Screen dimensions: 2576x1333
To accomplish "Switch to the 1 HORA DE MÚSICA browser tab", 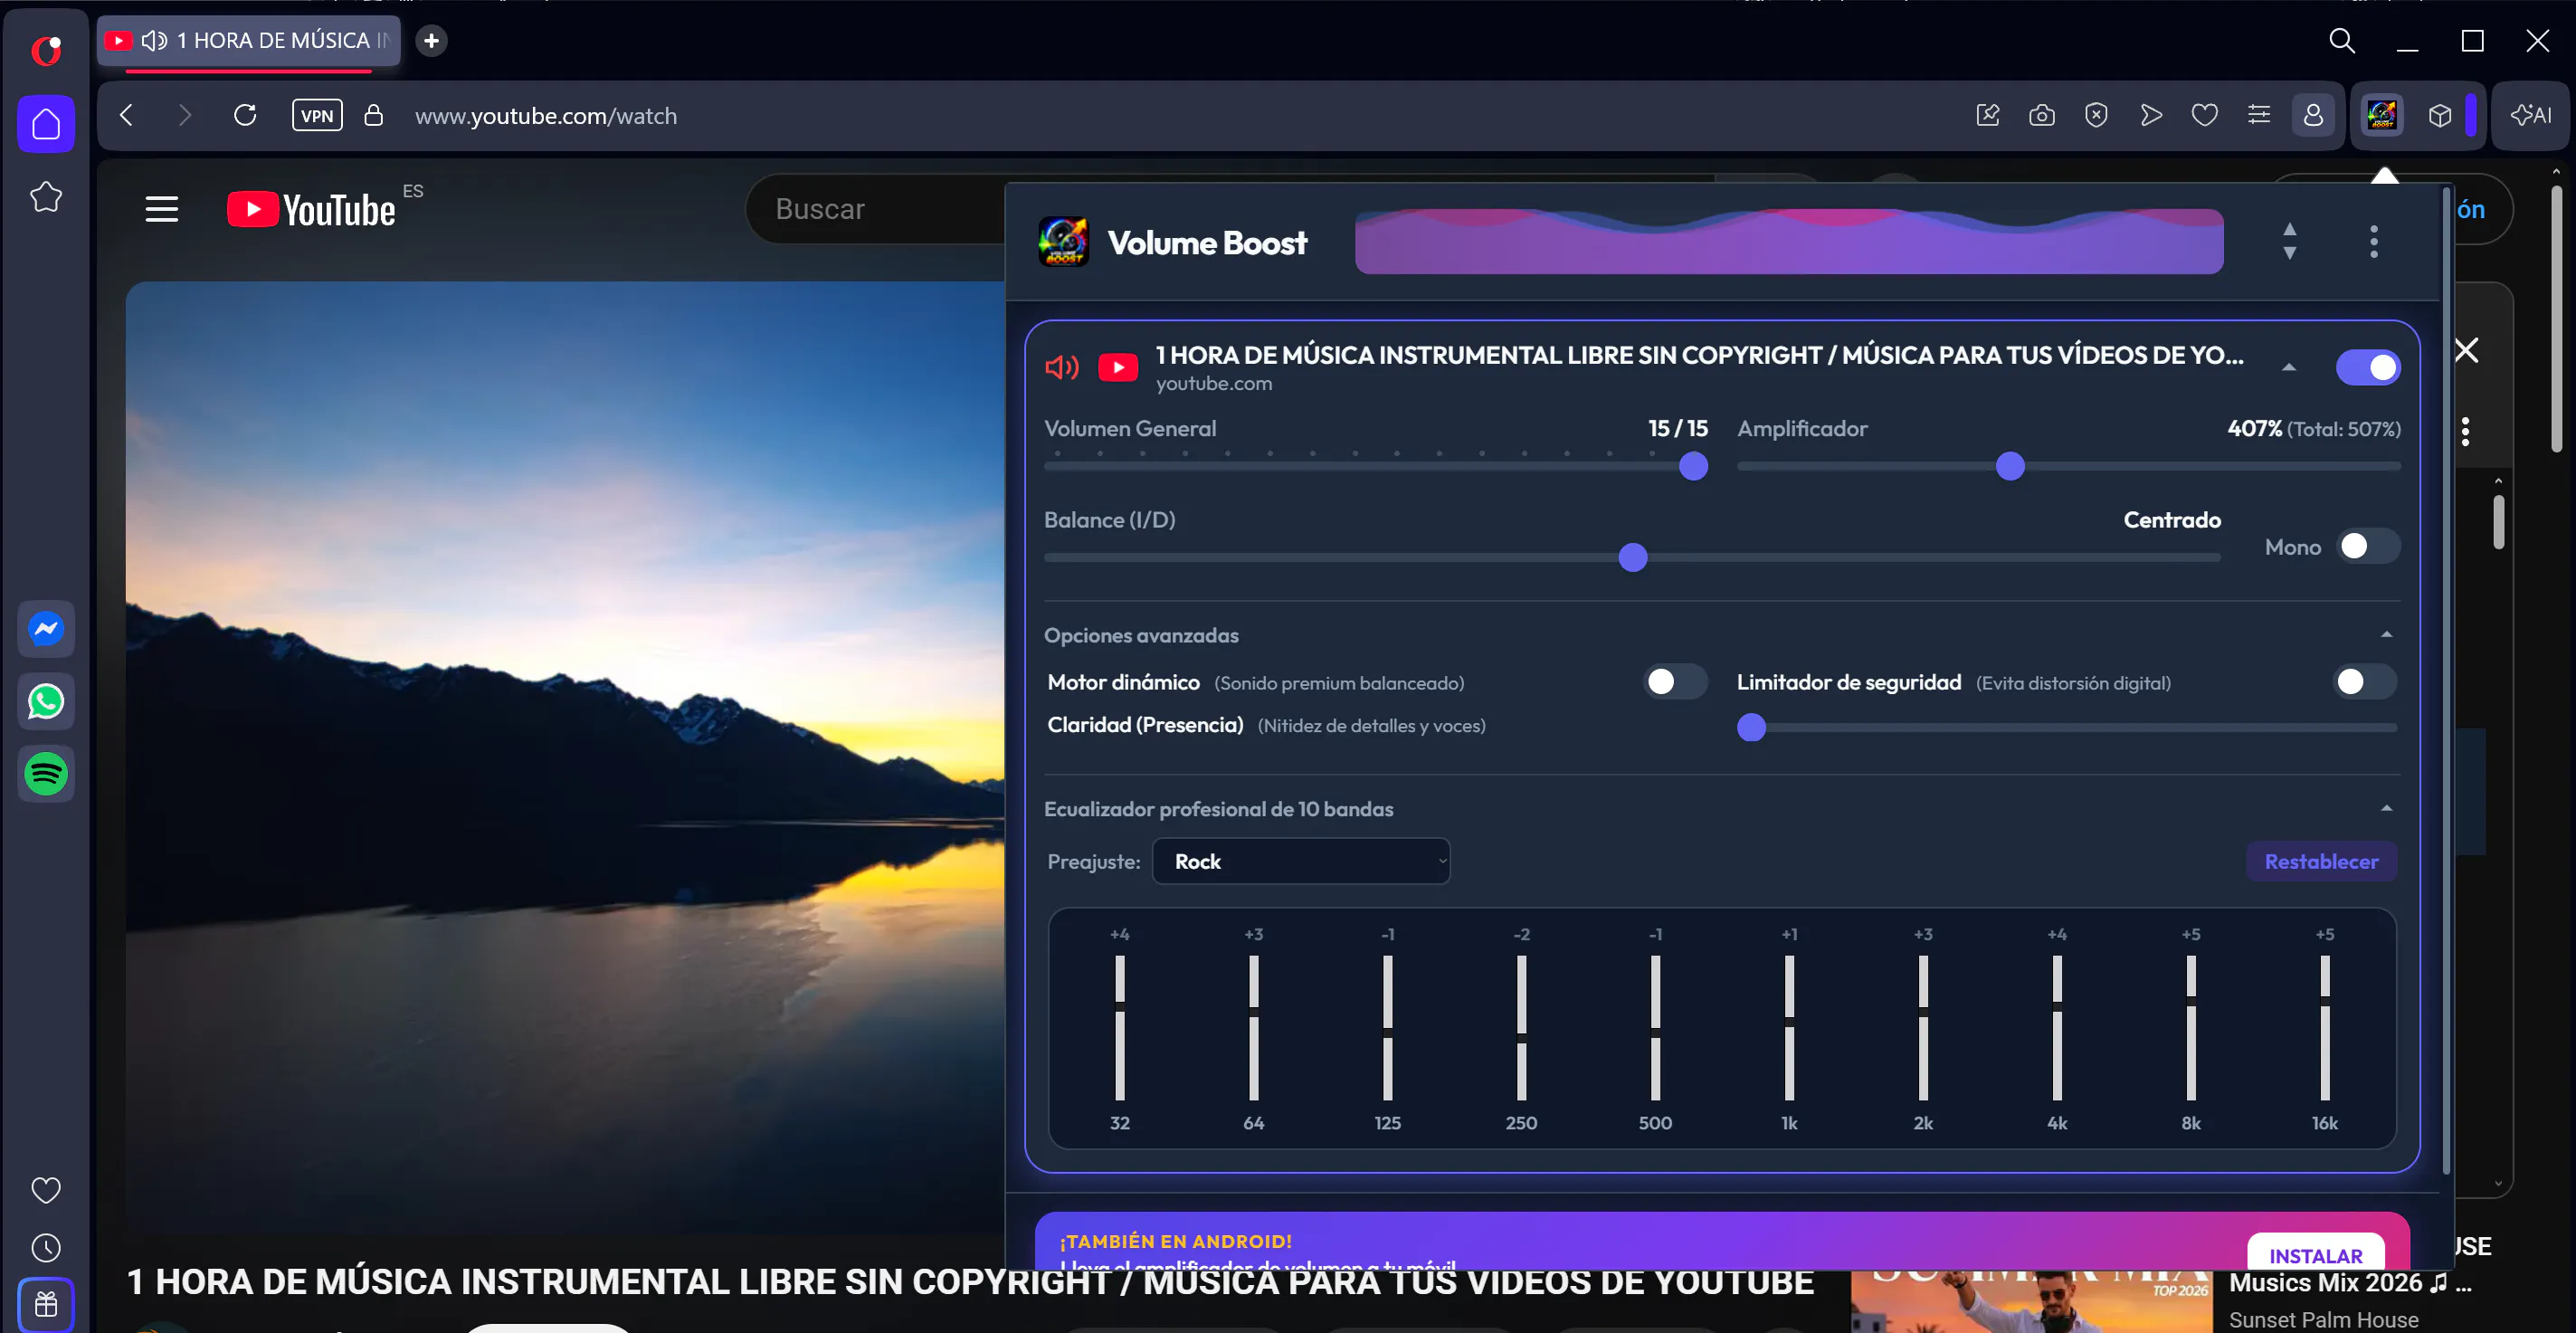I will [249, 41].
